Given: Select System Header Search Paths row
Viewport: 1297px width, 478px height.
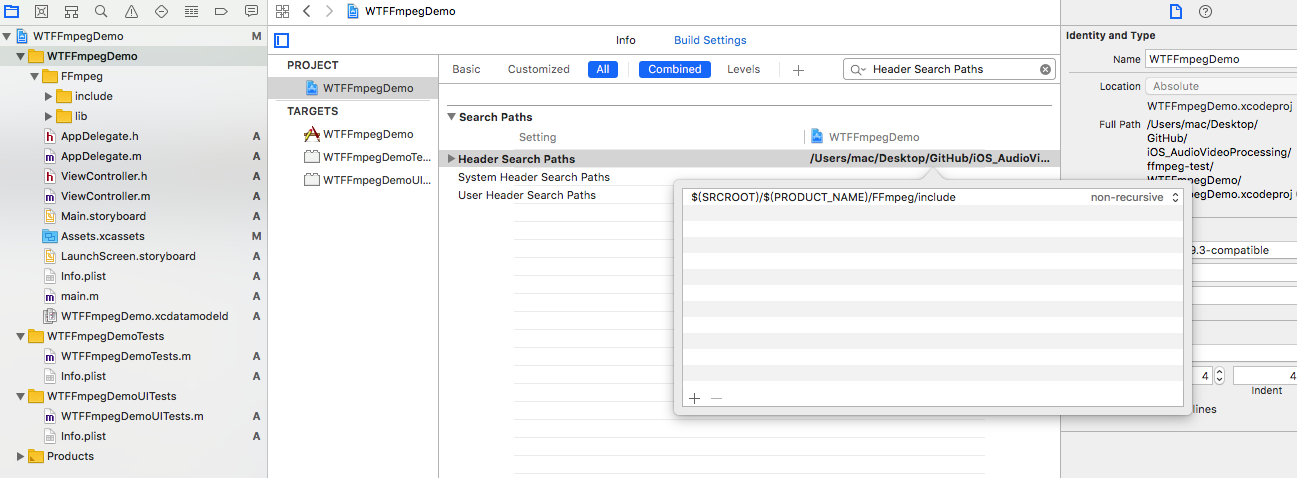Looking at the screenshot, I should click(x=750, y=177).
